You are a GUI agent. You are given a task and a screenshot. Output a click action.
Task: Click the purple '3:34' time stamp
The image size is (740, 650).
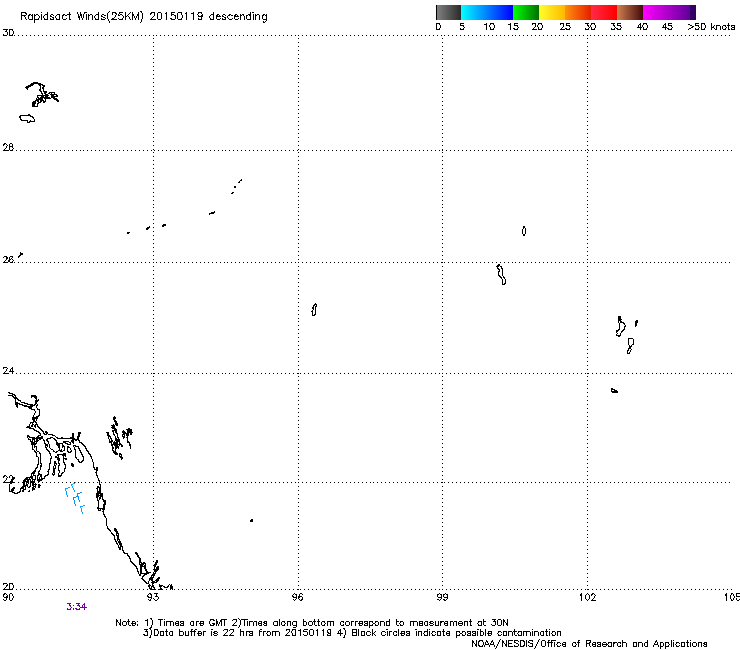76,607
